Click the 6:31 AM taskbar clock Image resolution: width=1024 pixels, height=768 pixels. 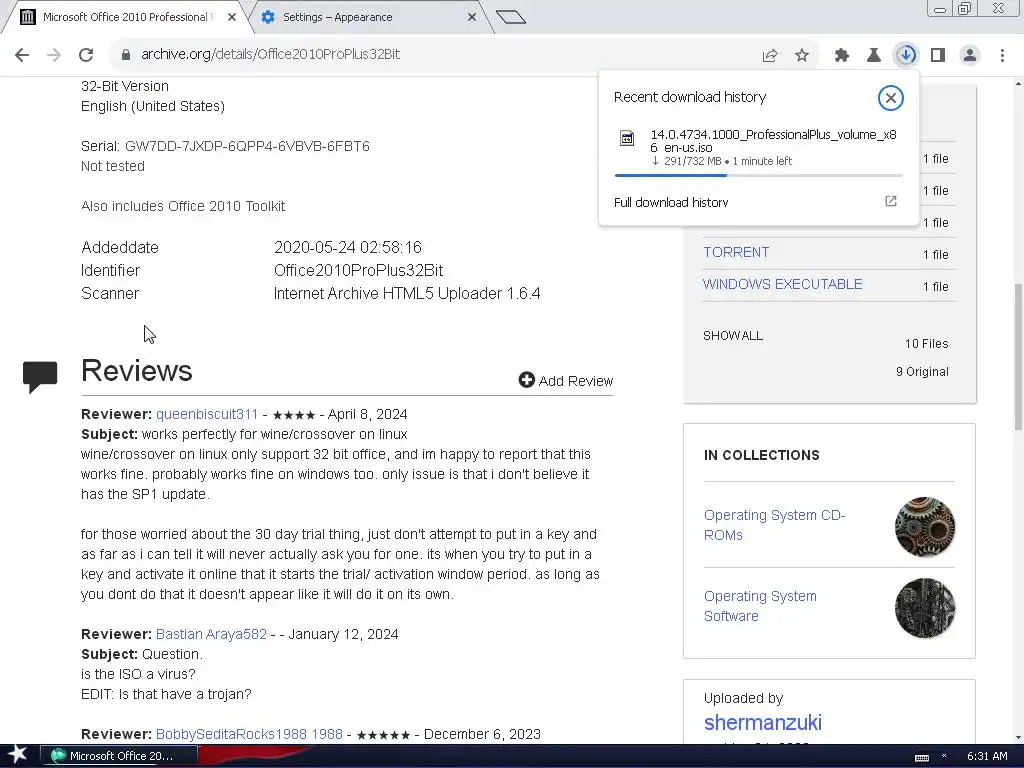(987, 756)
